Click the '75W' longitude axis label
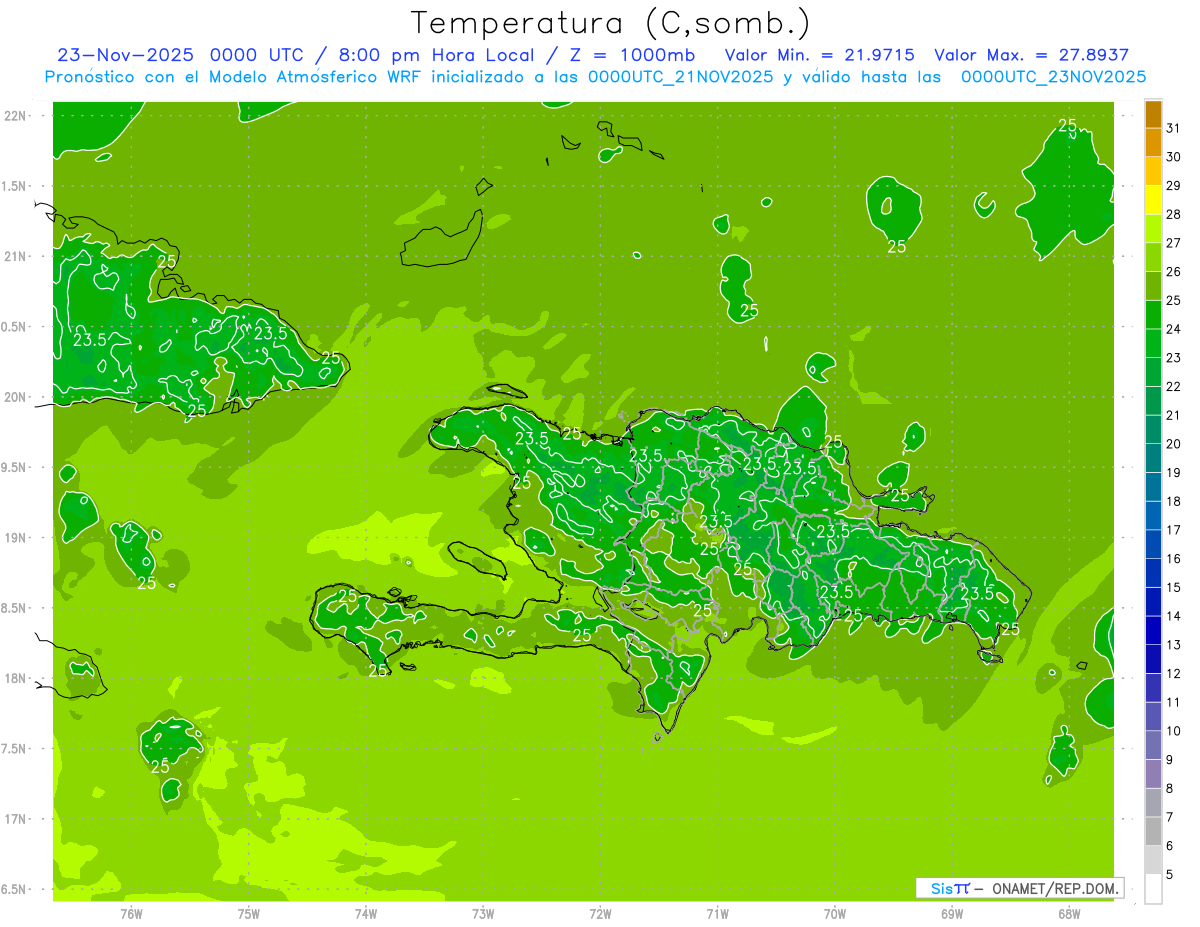Image resolution: width=1200 pixels, height=927 pixels. coord(249,914)
